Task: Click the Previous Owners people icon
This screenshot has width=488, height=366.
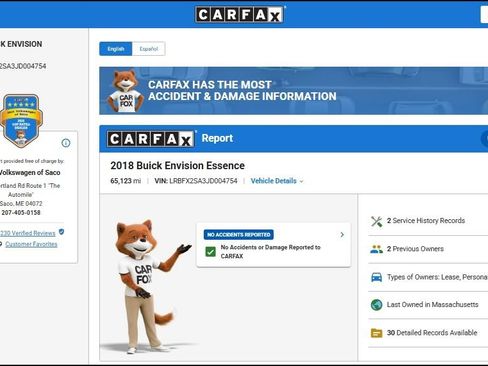Action: pyautogui.click(x=377, y=249)
